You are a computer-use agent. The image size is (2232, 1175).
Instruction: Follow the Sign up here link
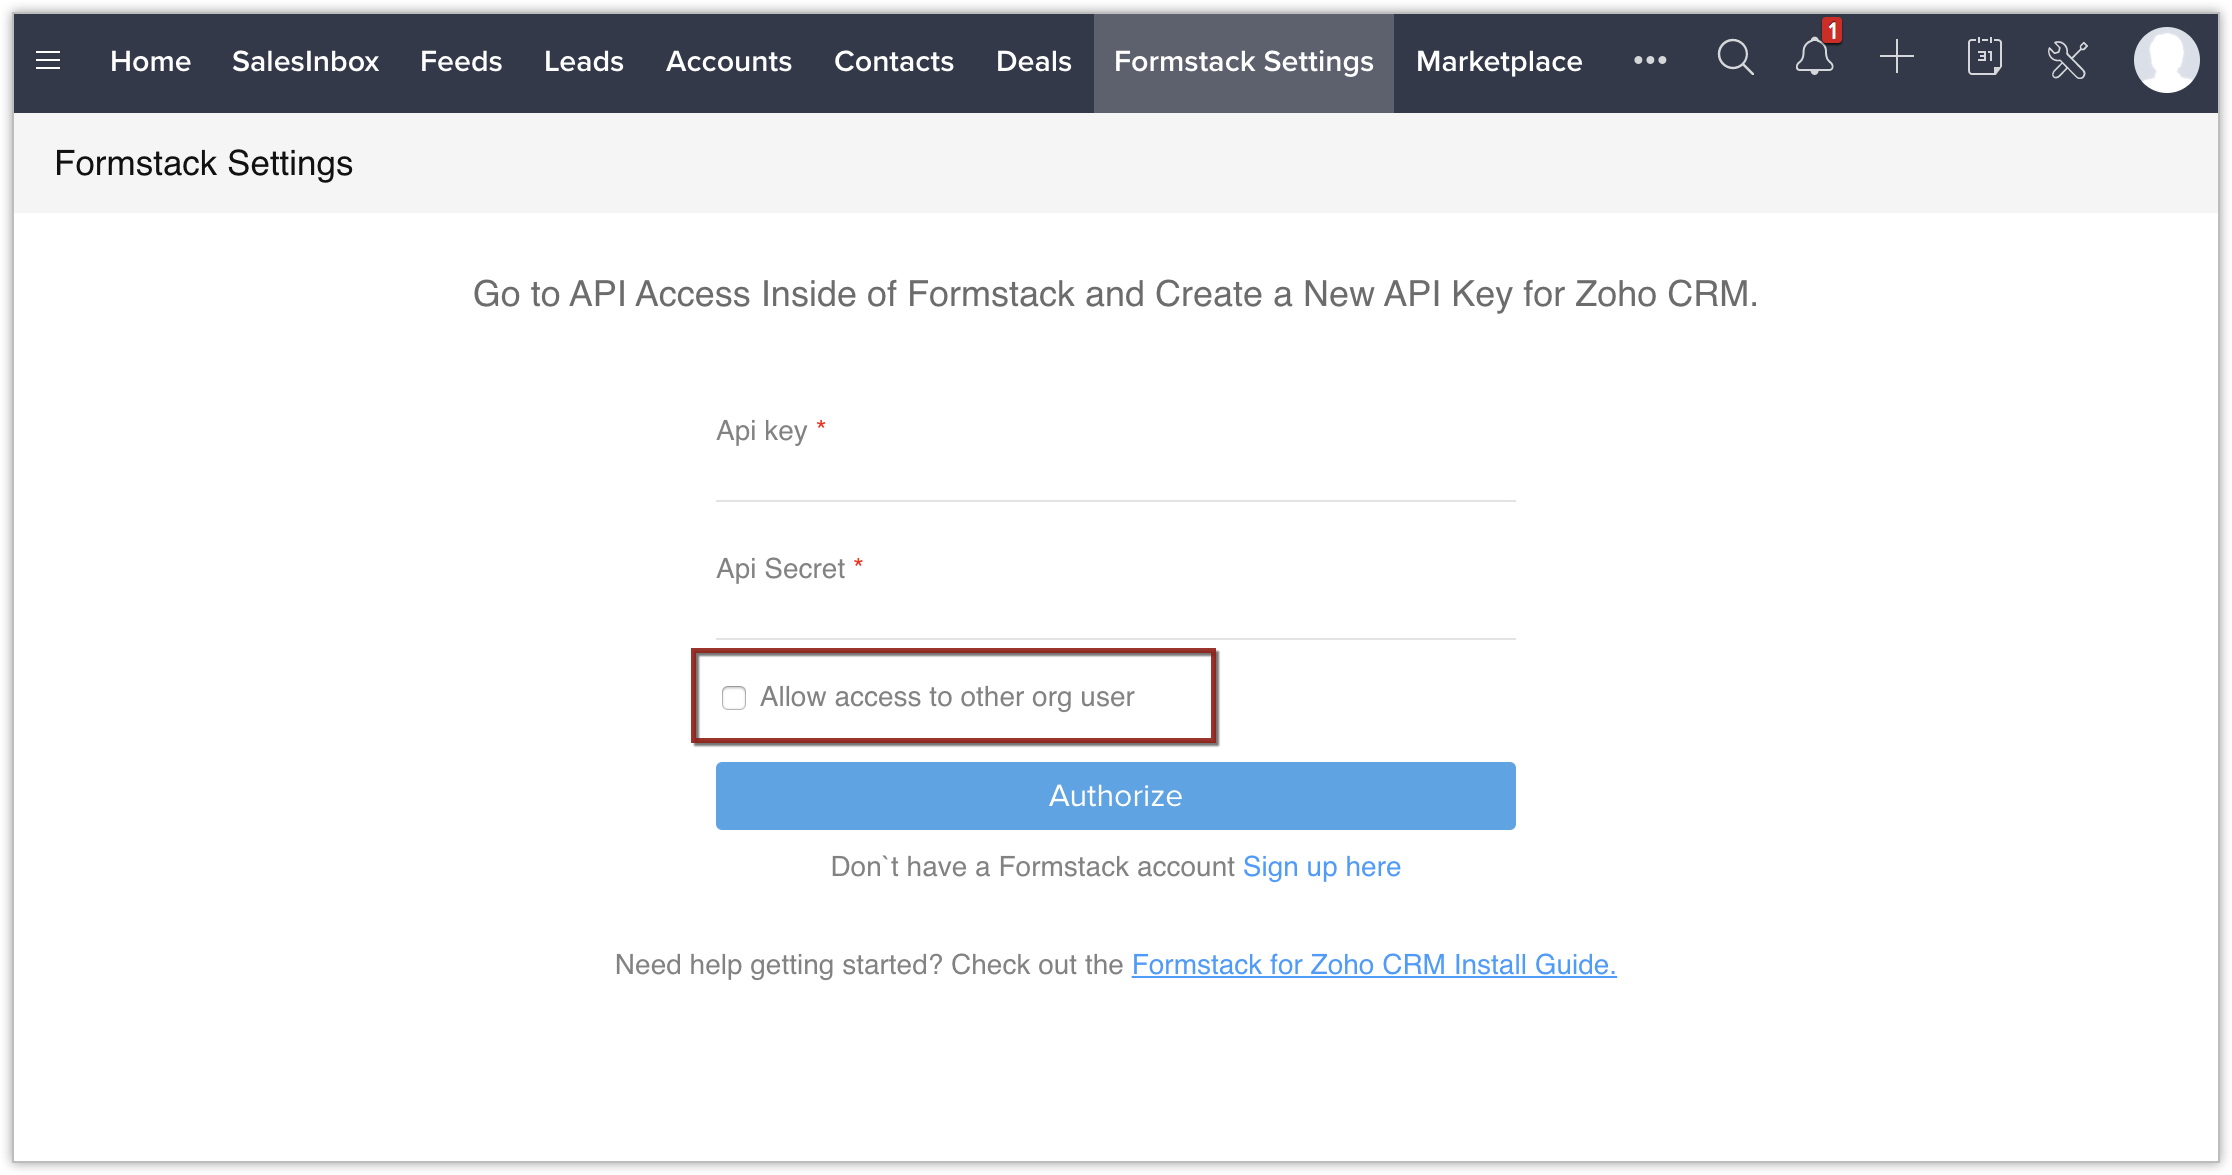(1321, 866)
